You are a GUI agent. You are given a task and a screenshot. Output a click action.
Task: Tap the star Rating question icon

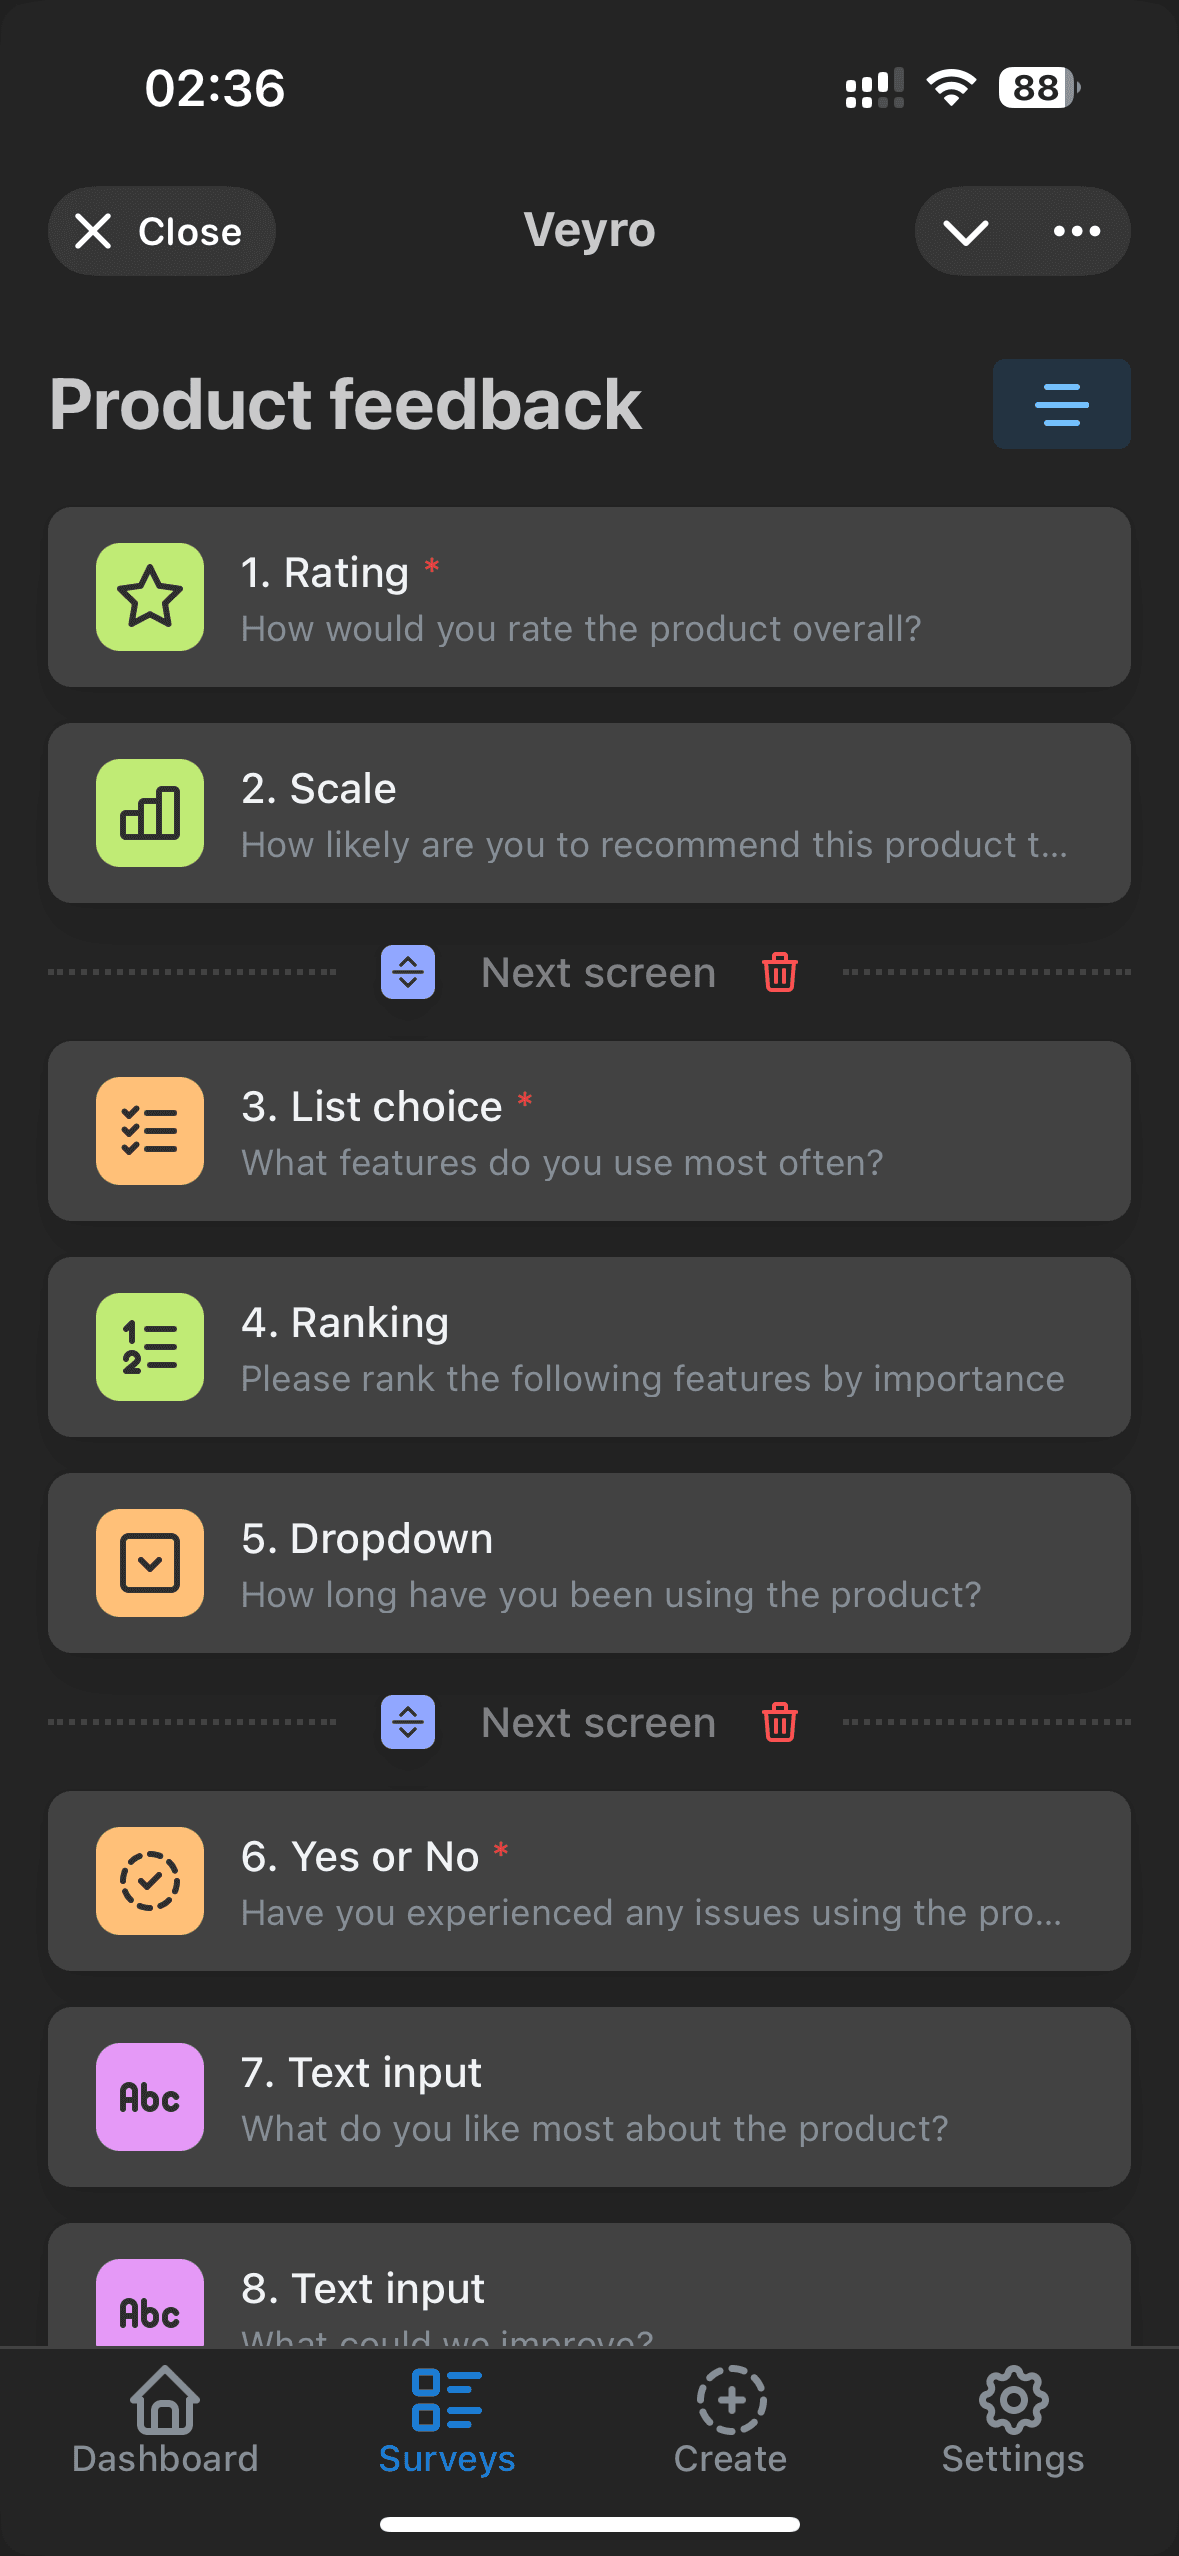(x=150, y=597)
